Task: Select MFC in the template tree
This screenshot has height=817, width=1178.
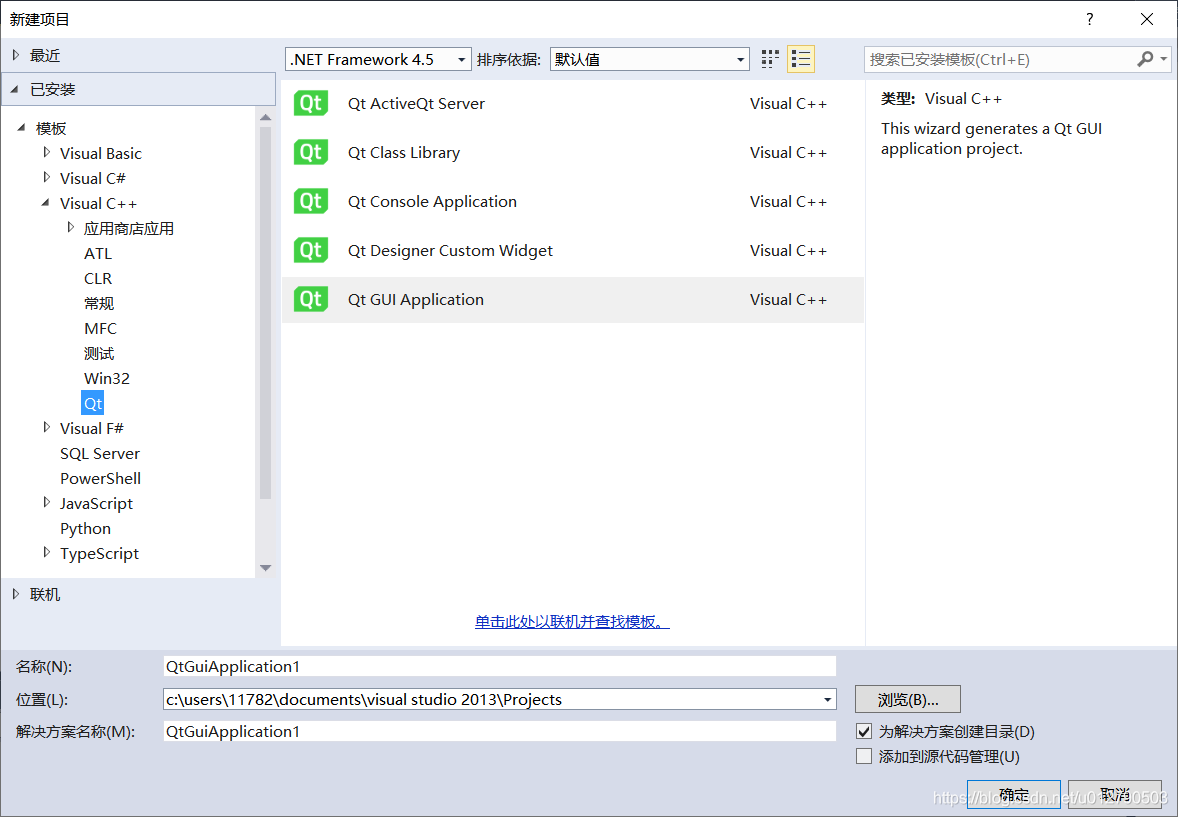Action: [x=100, y=328]
